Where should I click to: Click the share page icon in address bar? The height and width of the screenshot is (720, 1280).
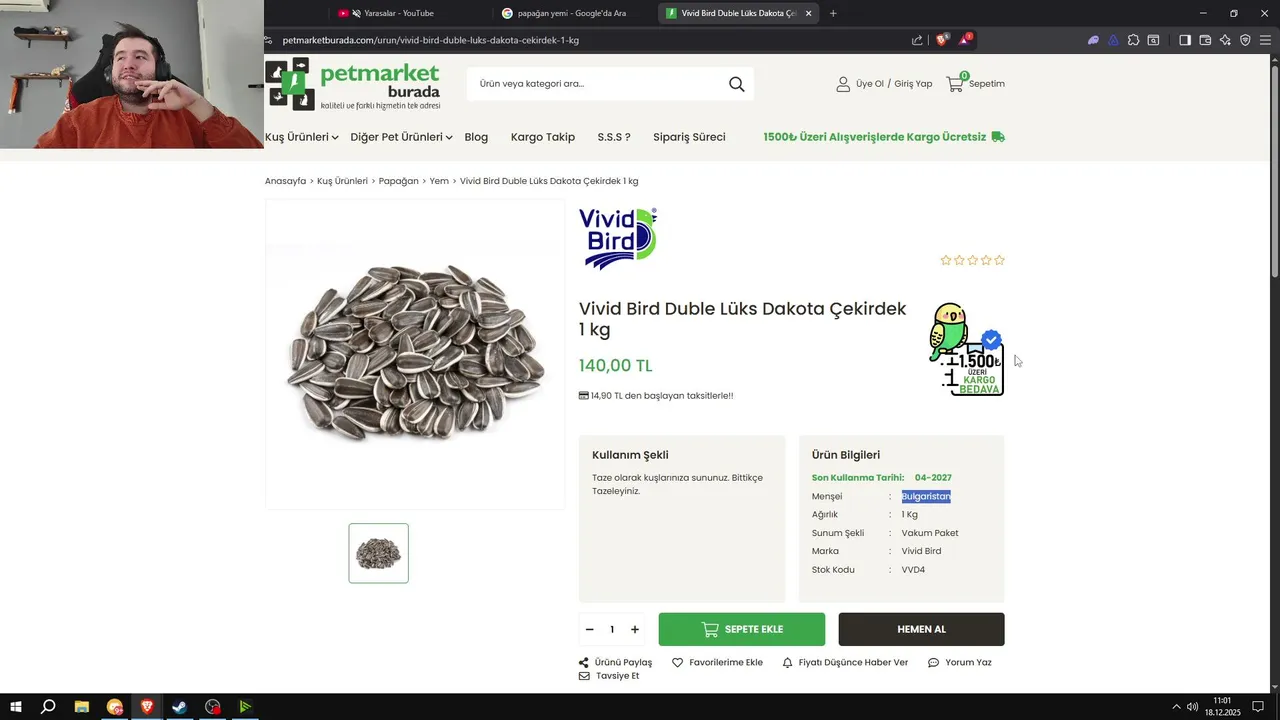pos(917,40)
